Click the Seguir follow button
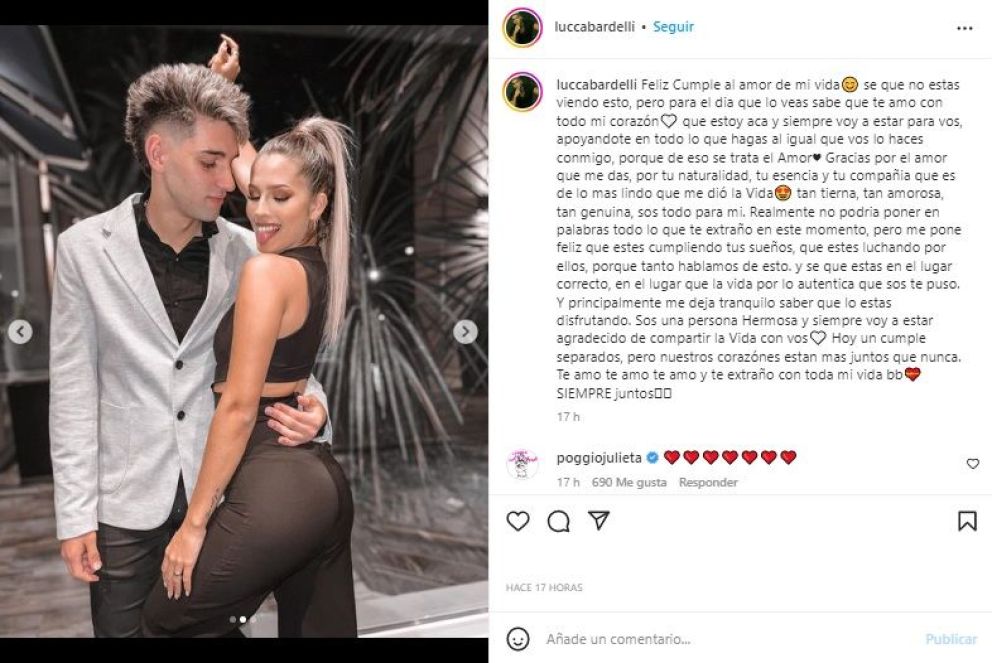 tap(673, 27)
